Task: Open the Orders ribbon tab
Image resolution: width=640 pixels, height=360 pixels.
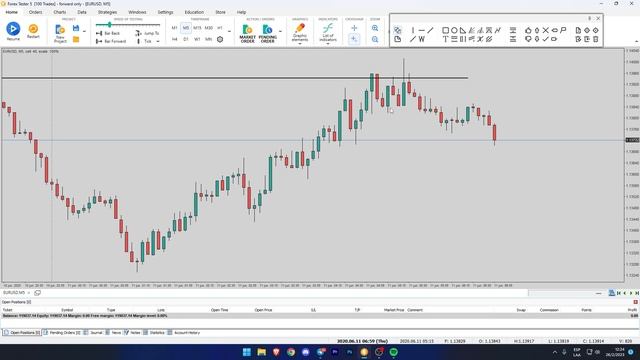Action: 36,12
